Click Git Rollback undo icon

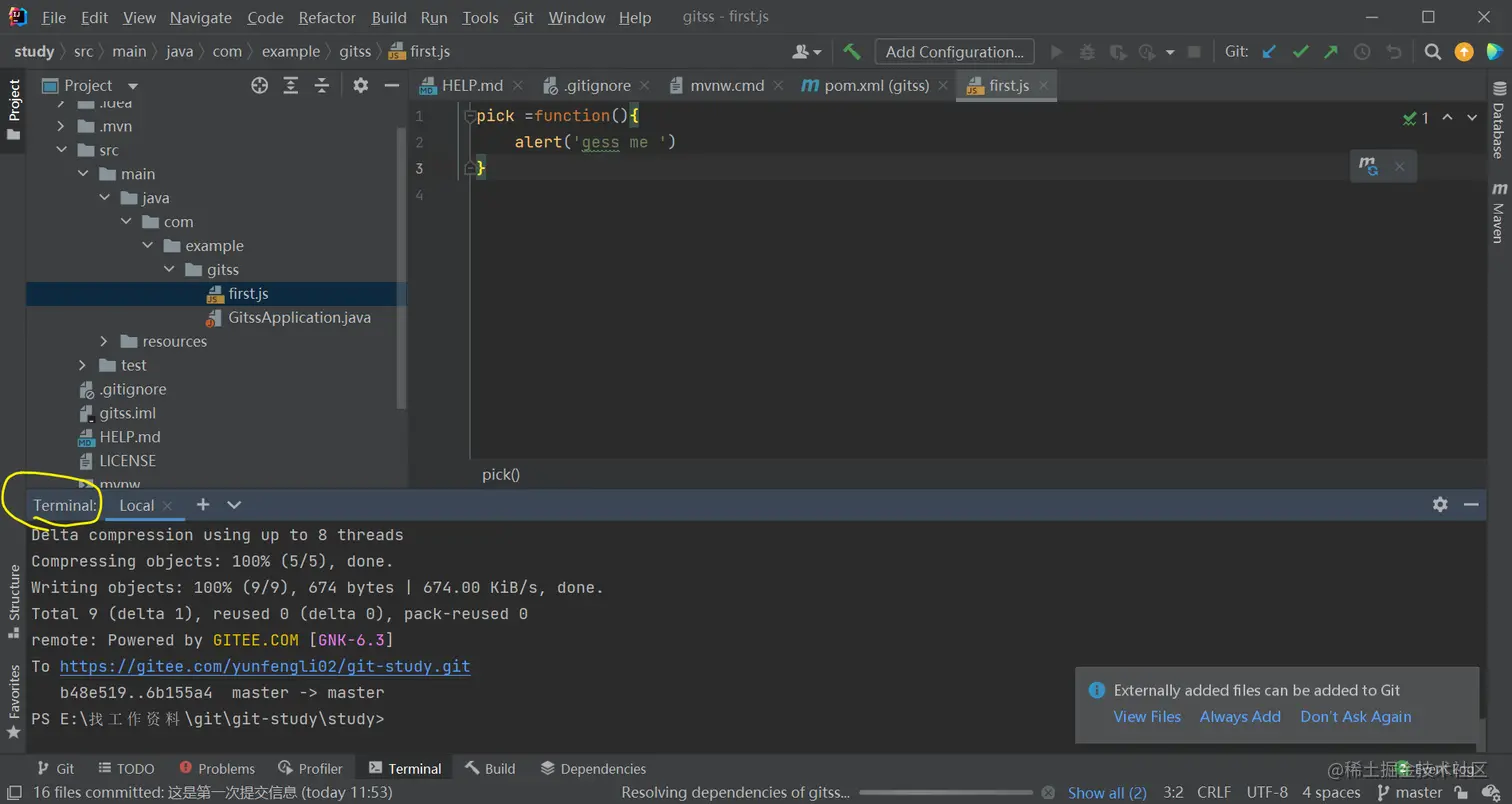coord(1393,52)
